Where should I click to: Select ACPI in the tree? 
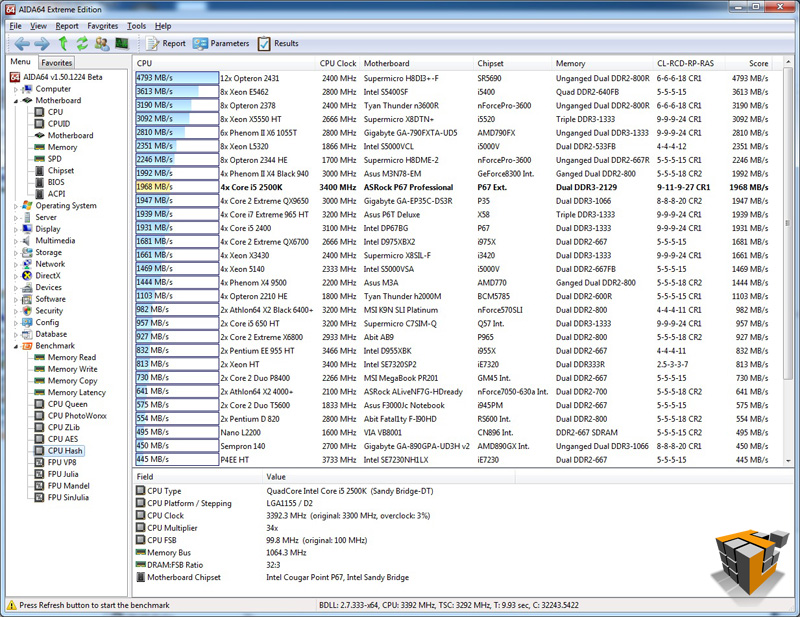(x=56, y=194)
